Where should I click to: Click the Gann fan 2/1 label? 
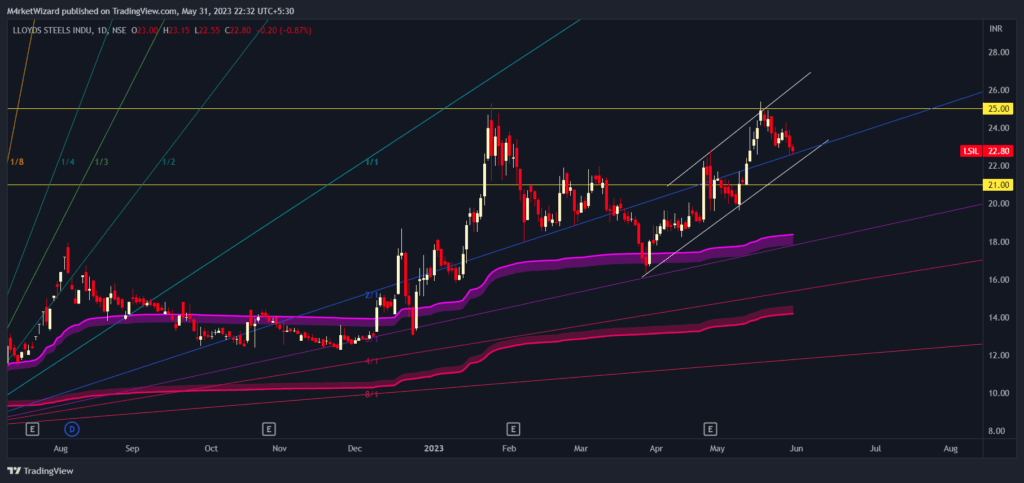tap(372, 295)
